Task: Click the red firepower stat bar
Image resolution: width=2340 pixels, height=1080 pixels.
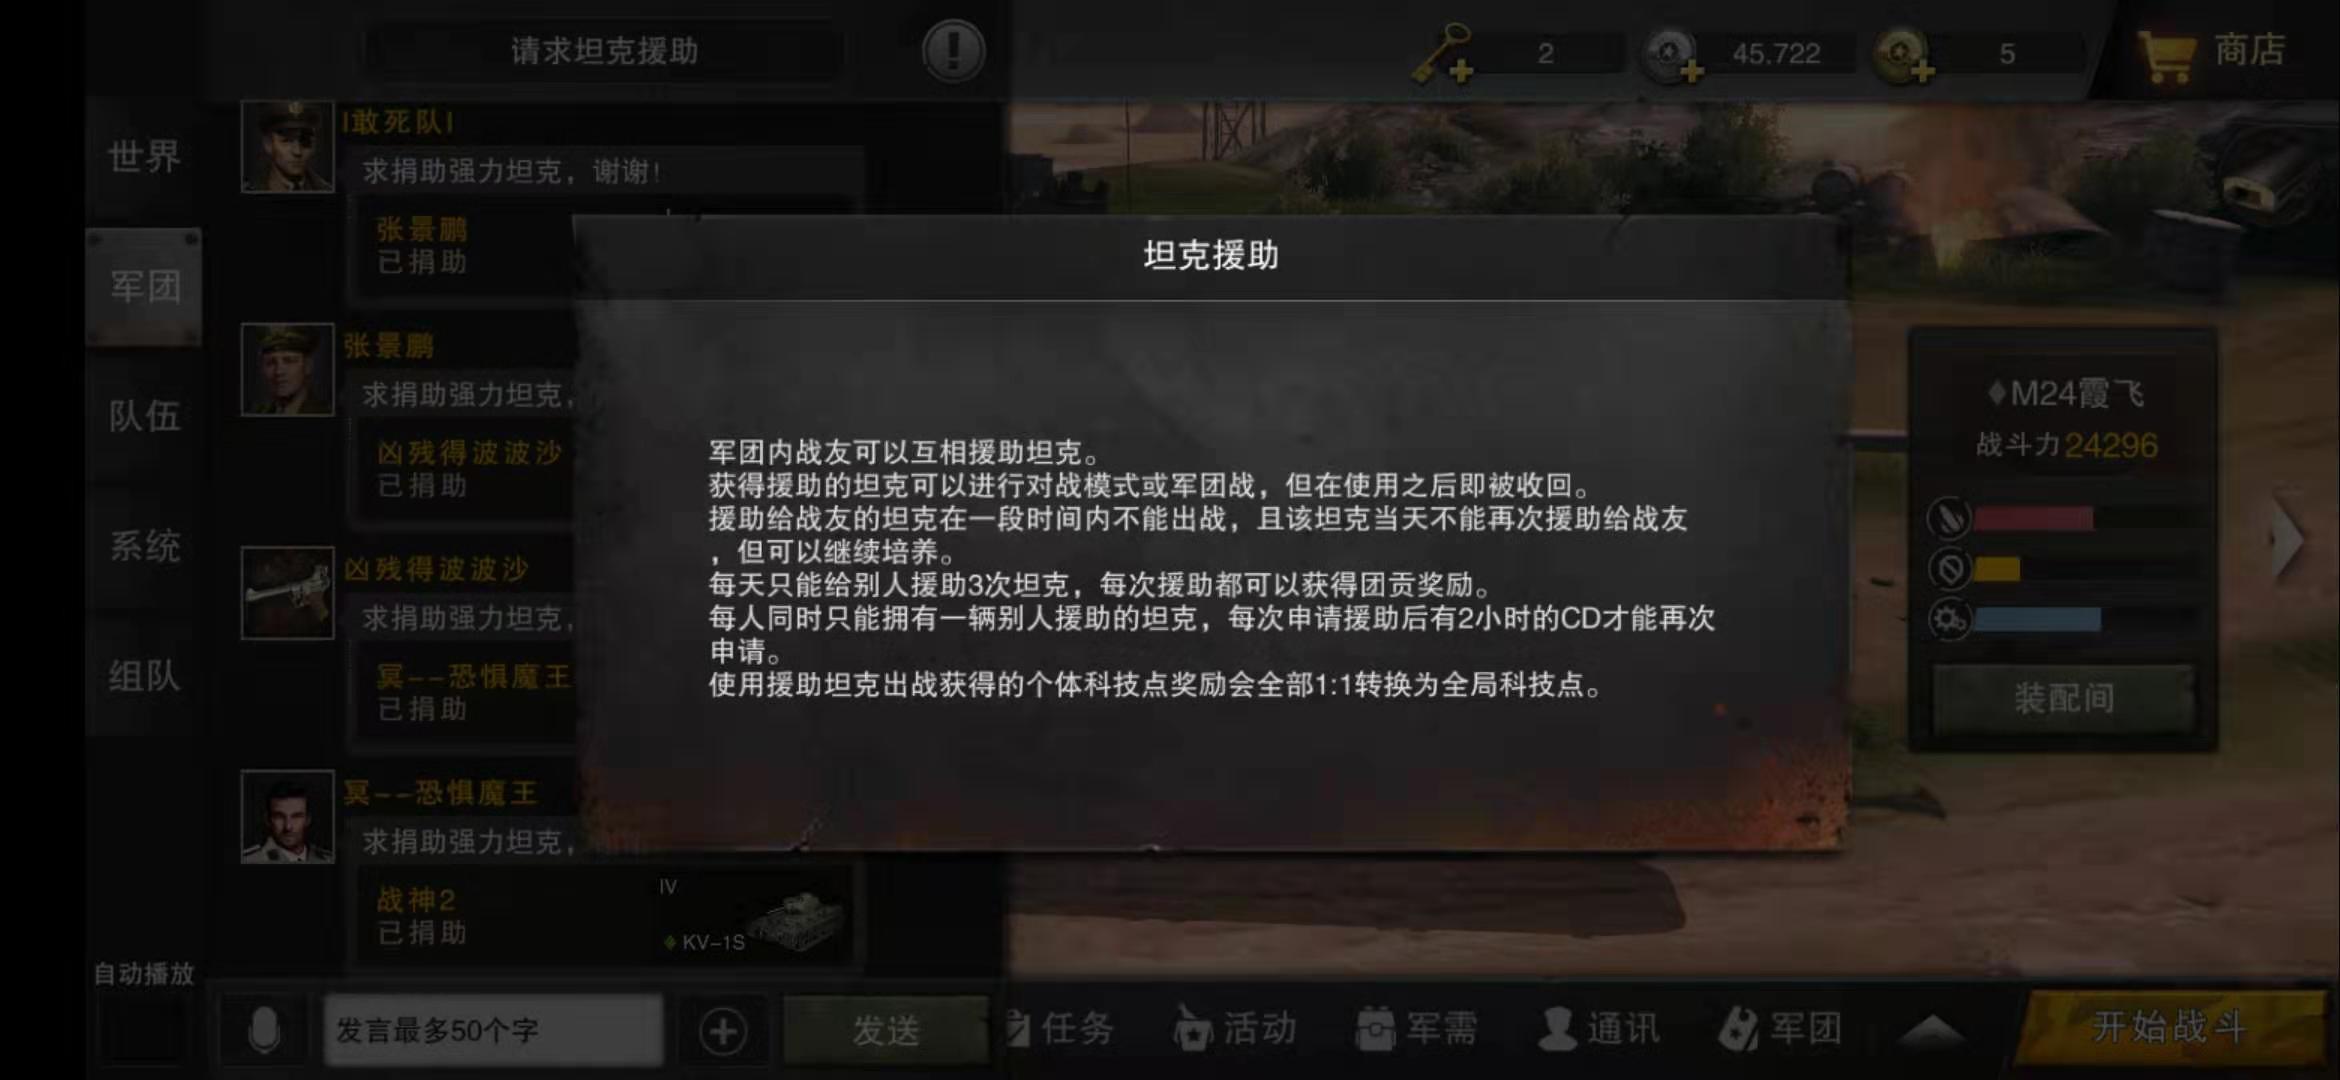Action: coord(2034,518)
